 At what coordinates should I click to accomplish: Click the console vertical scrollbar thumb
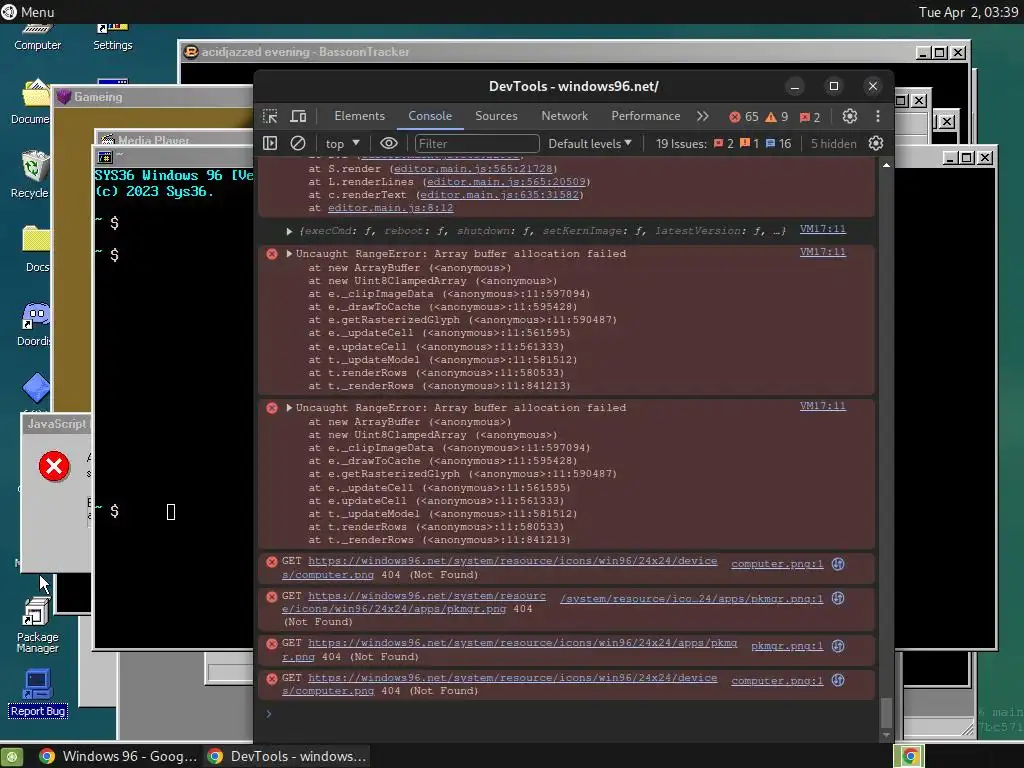(x=886, y=712)
